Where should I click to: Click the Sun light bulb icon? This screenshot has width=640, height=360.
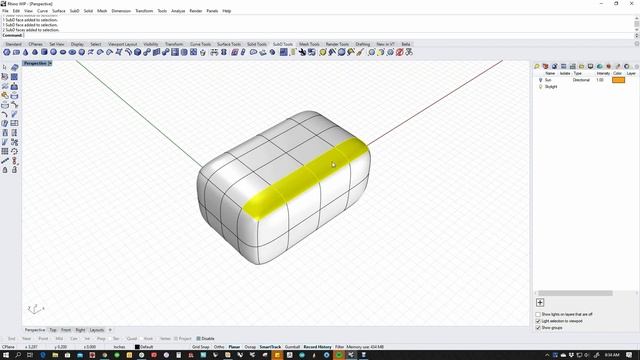540,80
